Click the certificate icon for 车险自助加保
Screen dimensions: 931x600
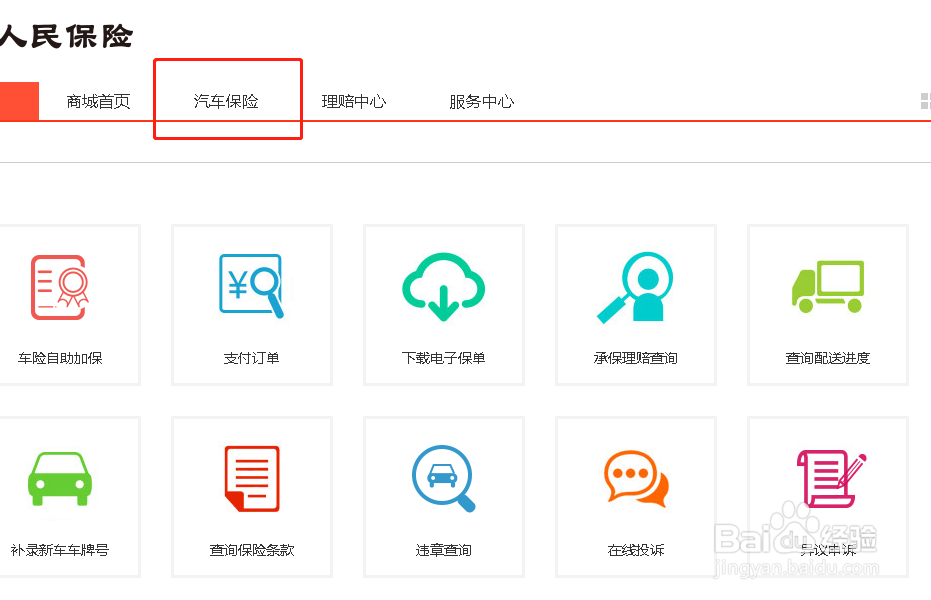click(59, 287)
